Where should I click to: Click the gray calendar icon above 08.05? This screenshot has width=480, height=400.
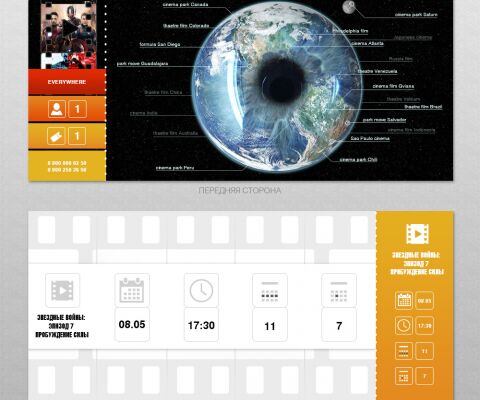tap(132, 290)
